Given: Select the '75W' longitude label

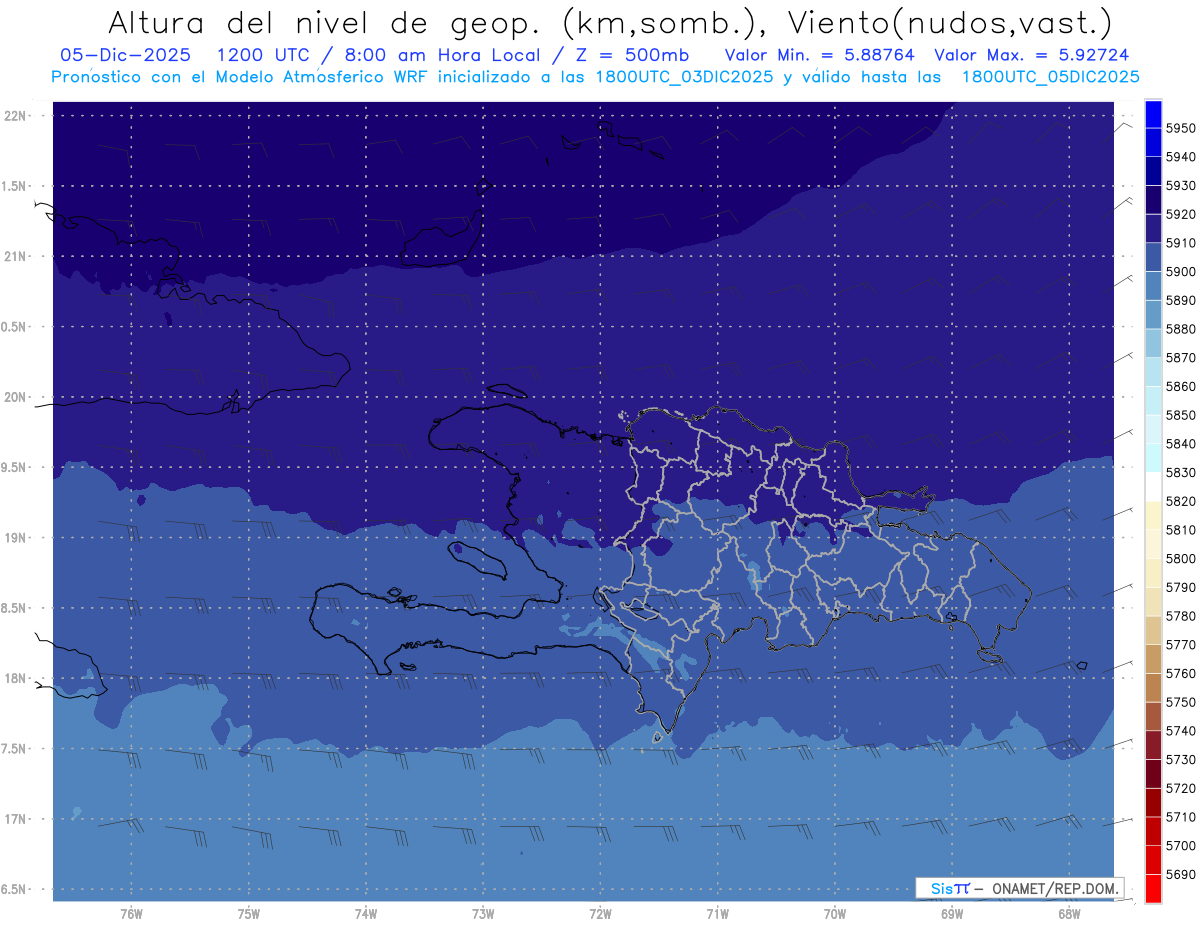Looking at the screenshot, I should coord(248,914).
